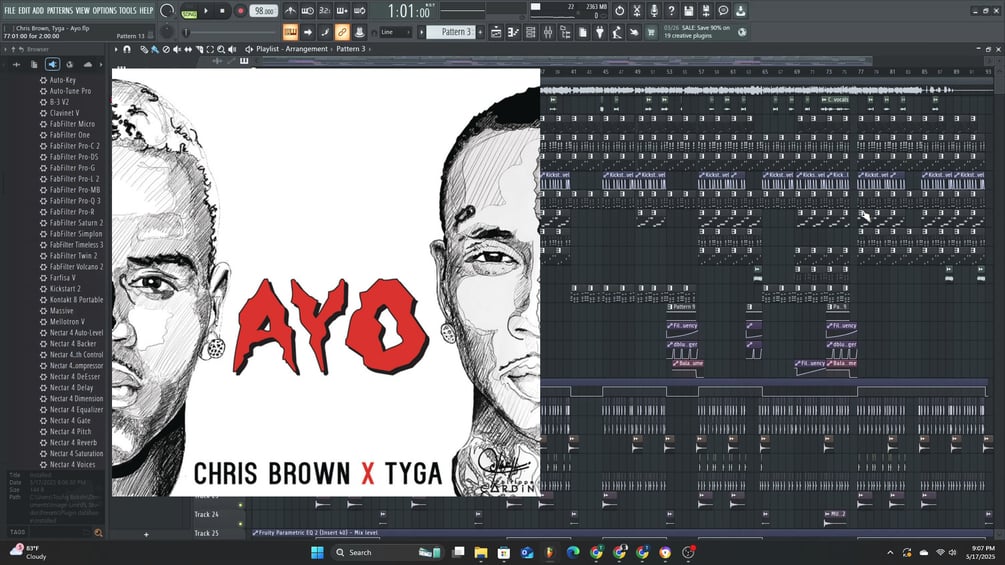
Task: Open the PATTERNS menu
Action: click(60, 10)
